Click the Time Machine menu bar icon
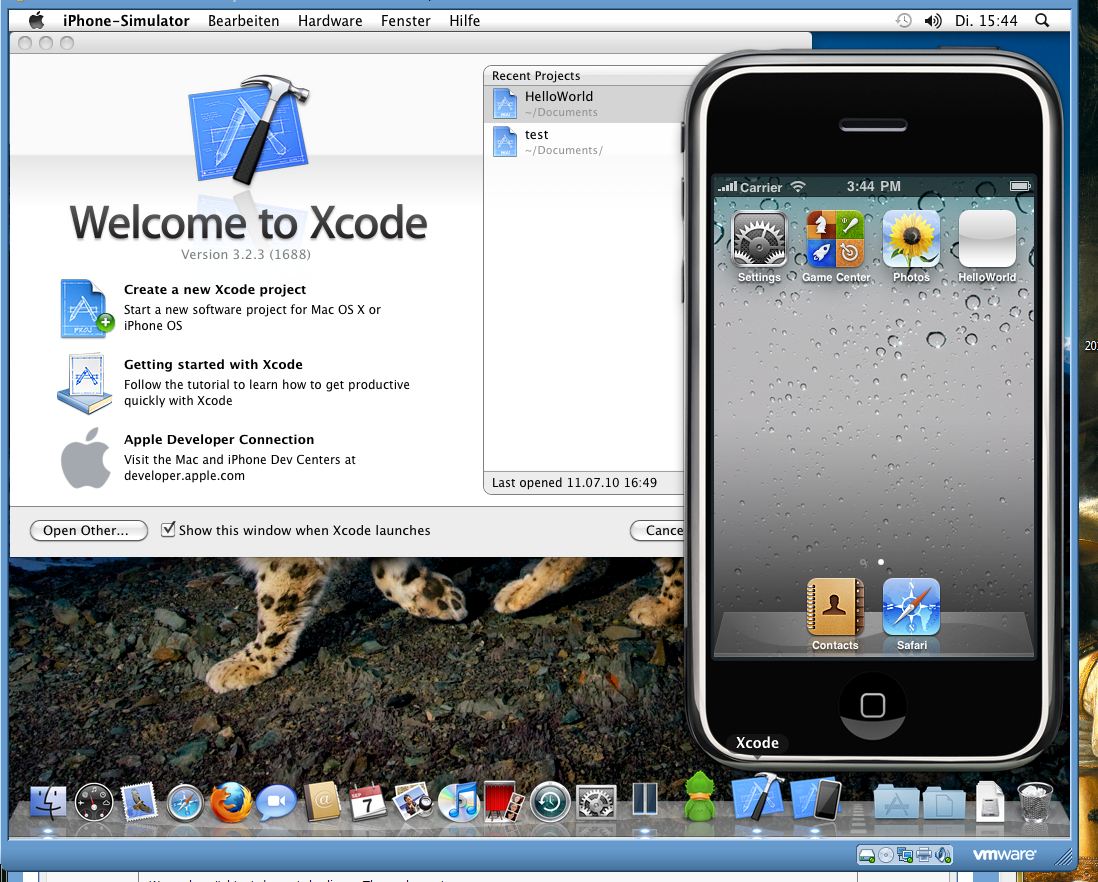The height and width of the screenshot is (882, 1098). pos(904,20)
